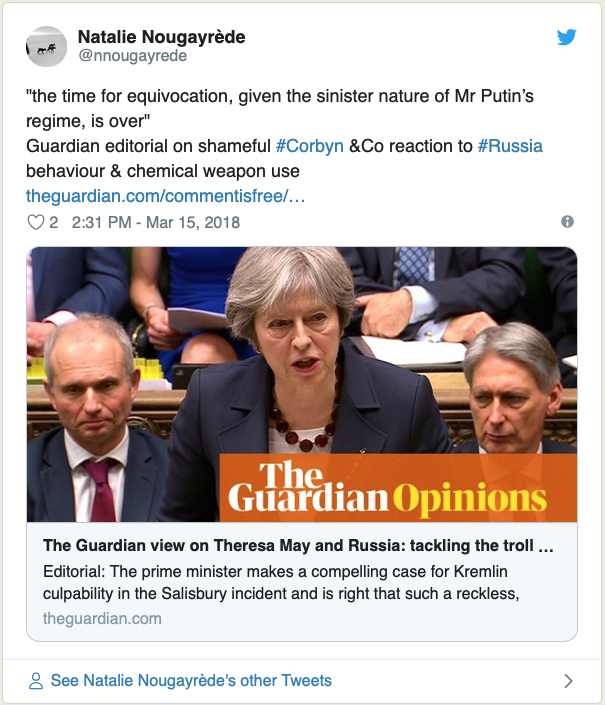This screenshot has width=605, height=705.
Task: See Natalie Nougayrède's other Tweets
Action: coord(191,681)
